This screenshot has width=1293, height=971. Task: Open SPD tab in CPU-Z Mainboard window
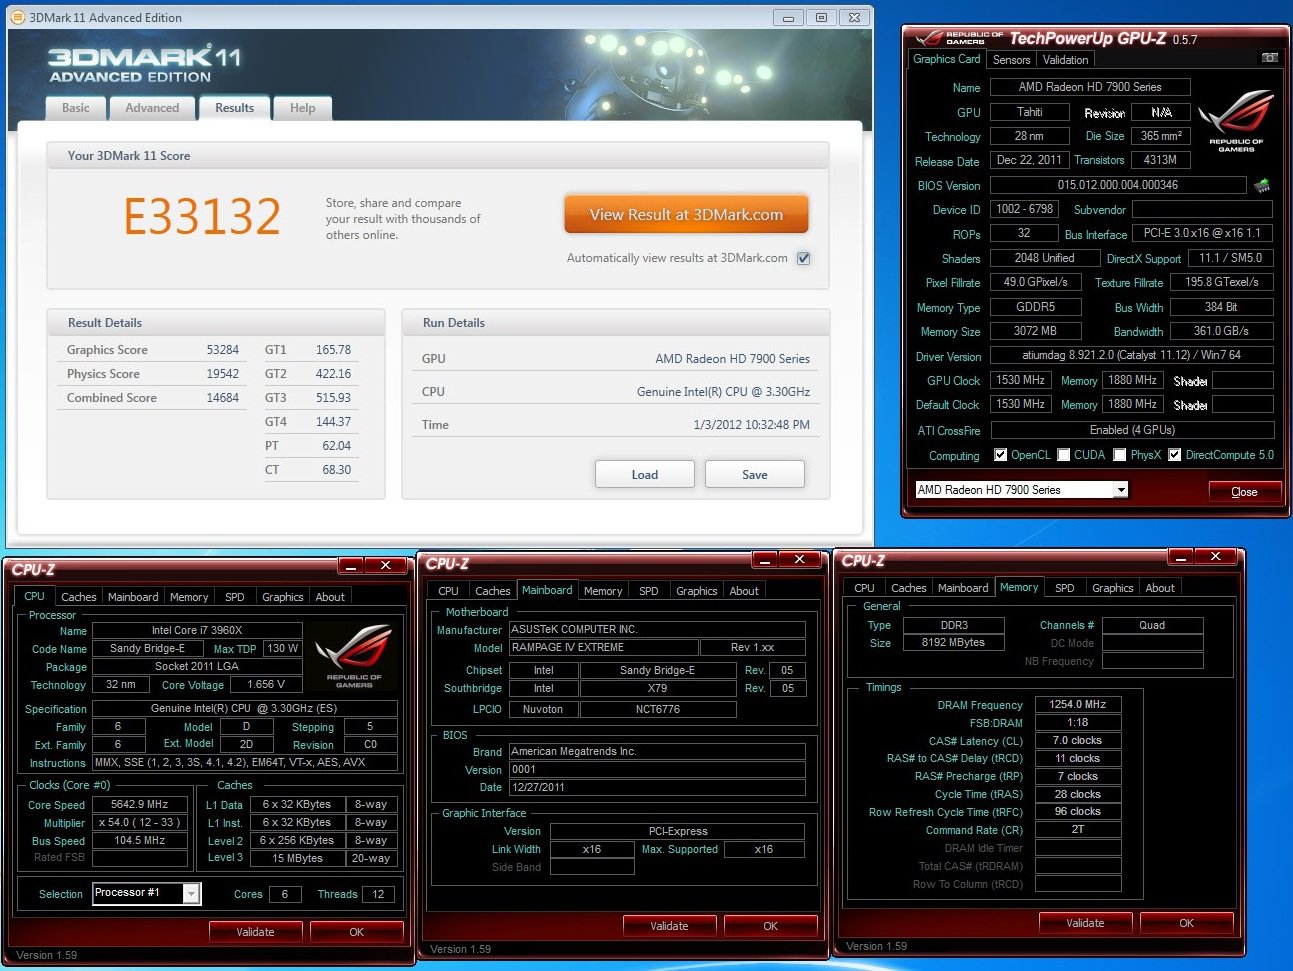click(x=649, y=591)
